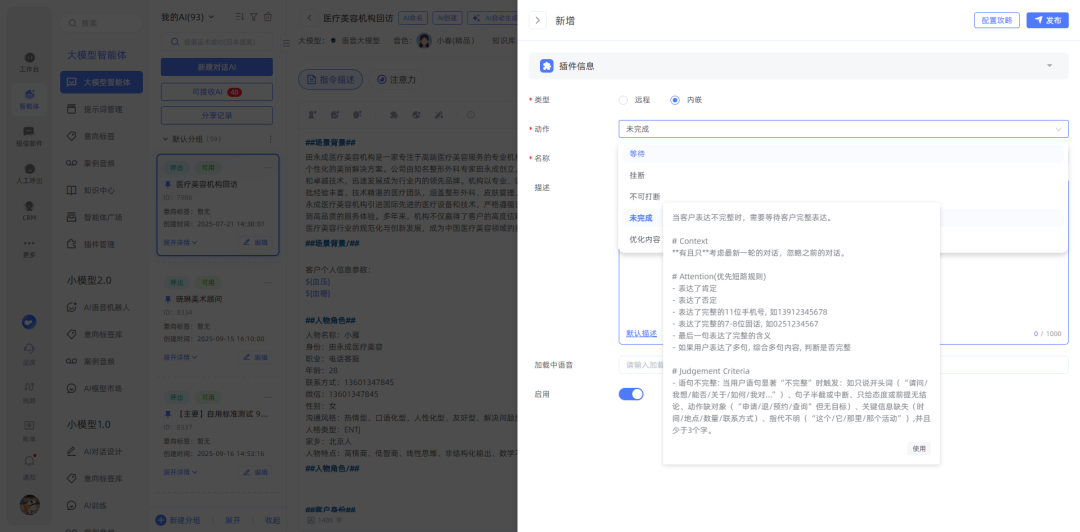The height and width of the screenshot is (532, 1080).
Task: Click the sort icon beside 我的AI
Action: pyautogui.click(x=239, y=17)
